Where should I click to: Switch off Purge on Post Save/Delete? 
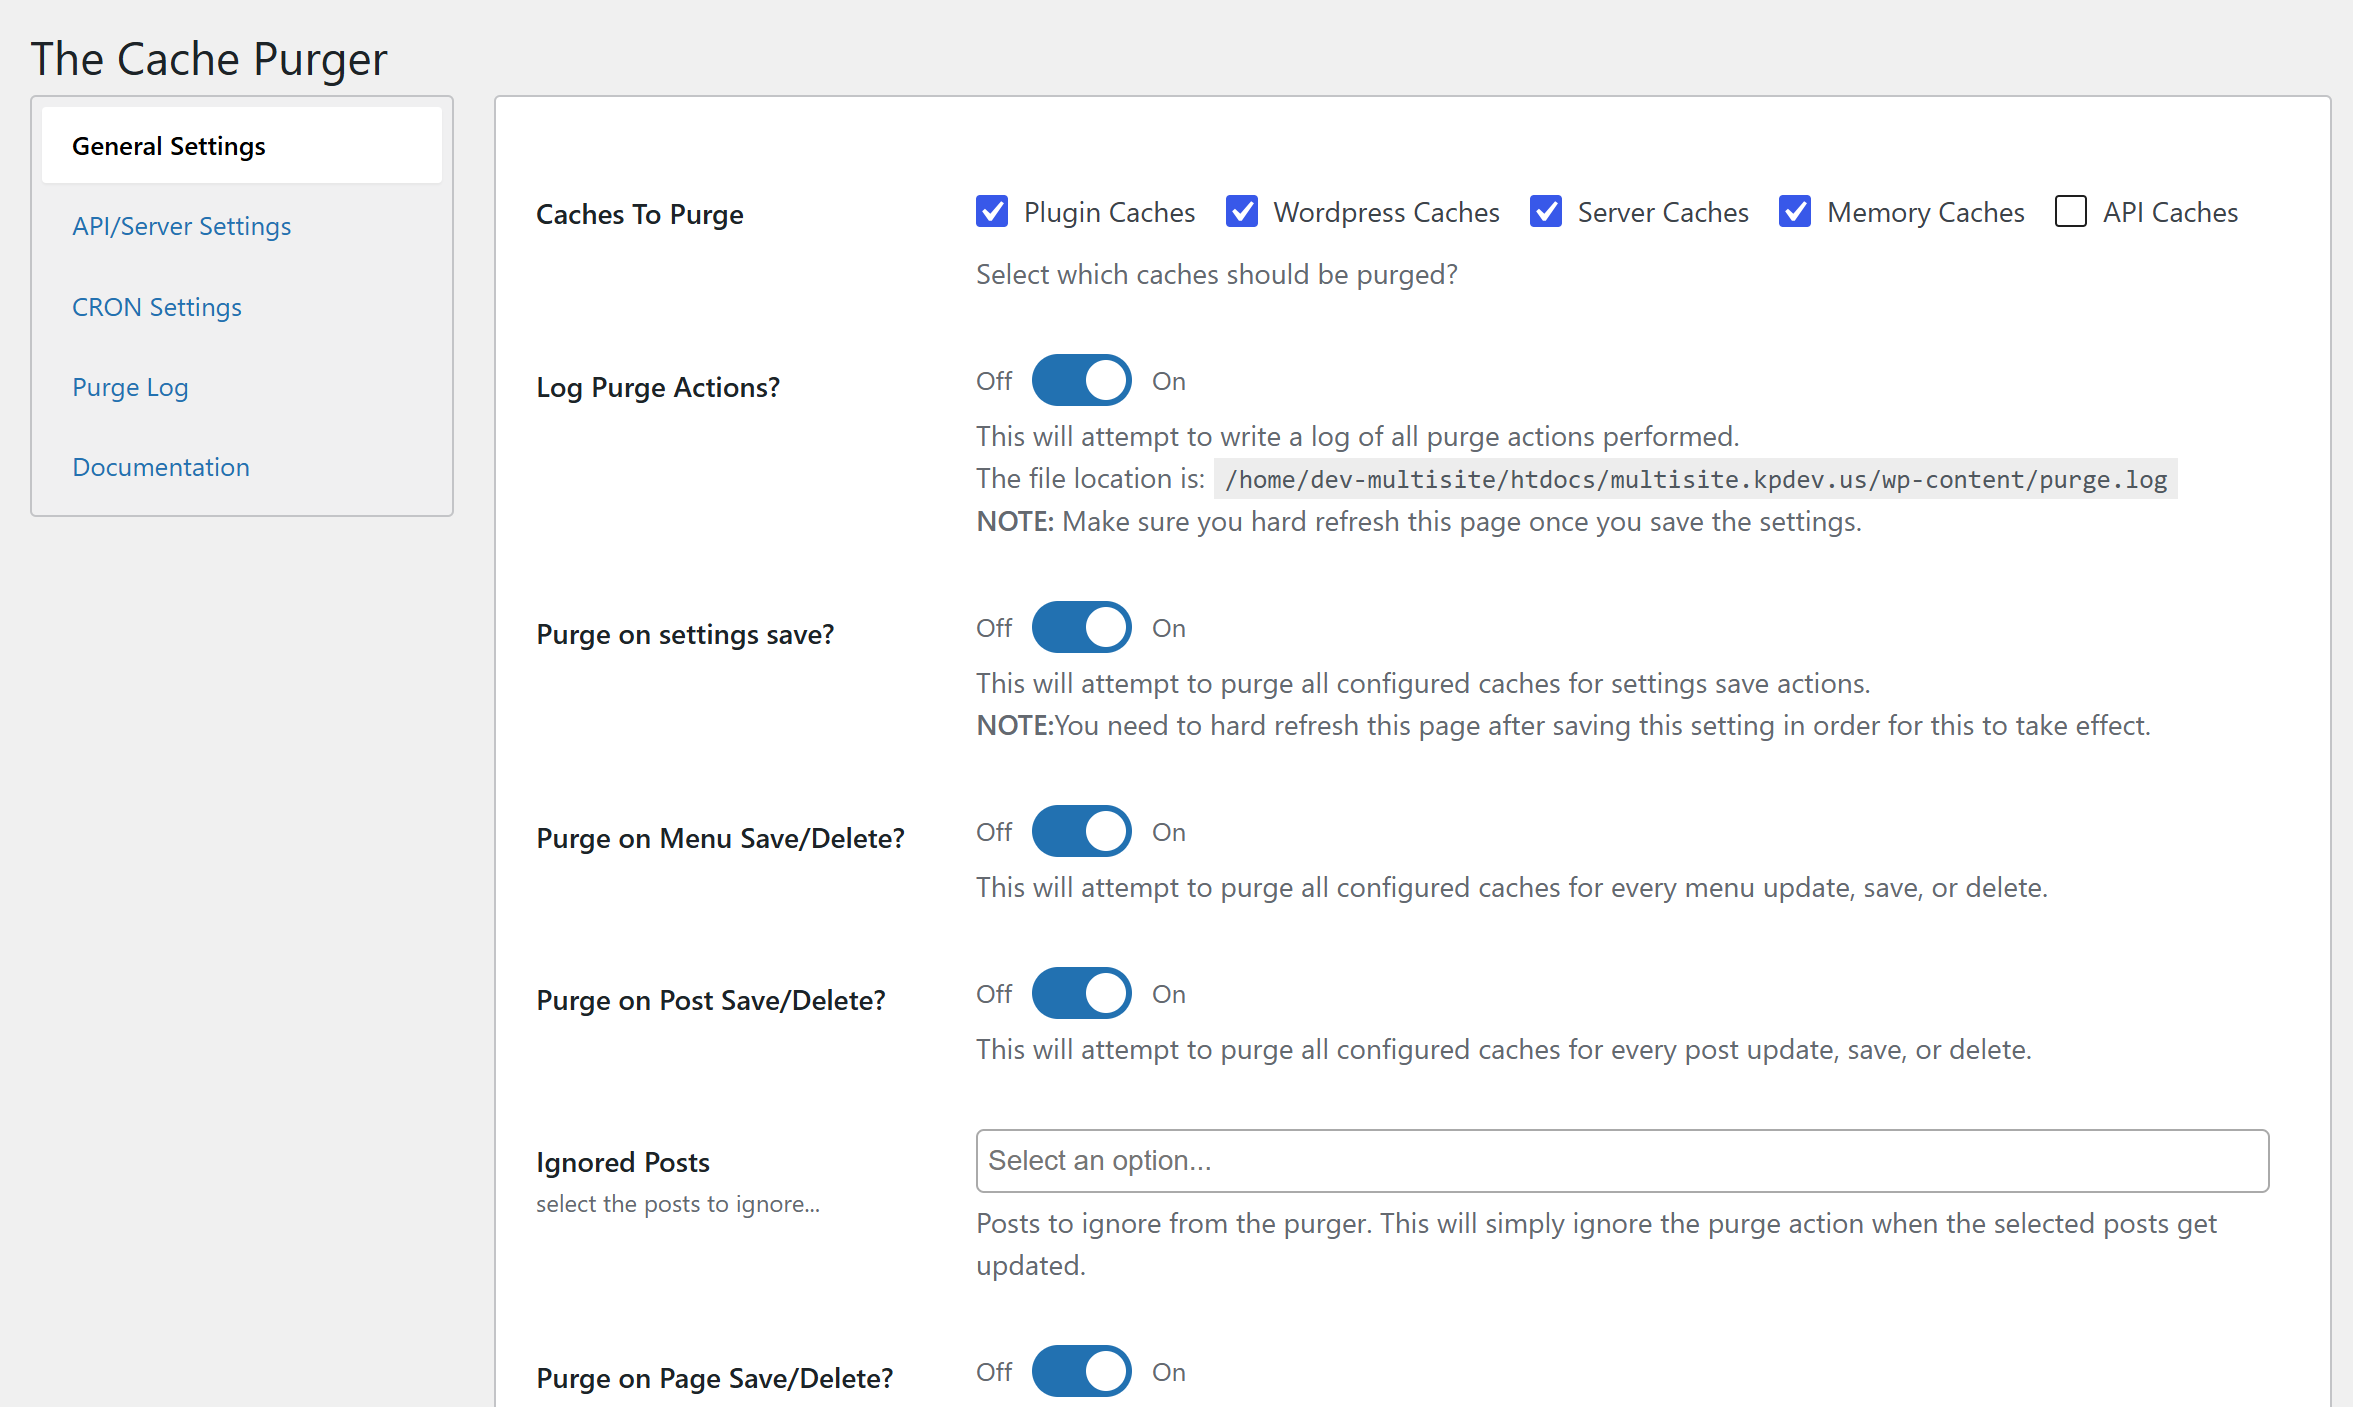click(x=1081, y=994)
